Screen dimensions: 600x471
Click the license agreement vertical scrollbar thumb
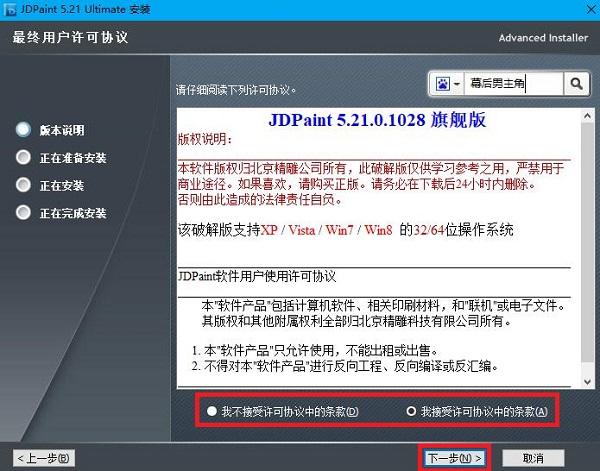click(587, 242)
